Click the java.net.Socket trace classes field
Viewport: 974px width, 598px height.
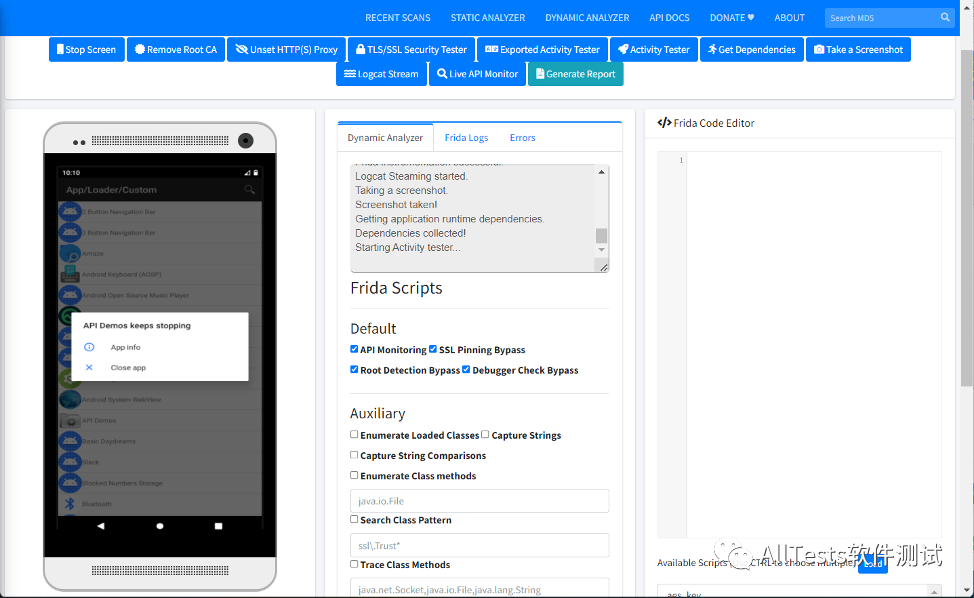click(x=480, y=588)
